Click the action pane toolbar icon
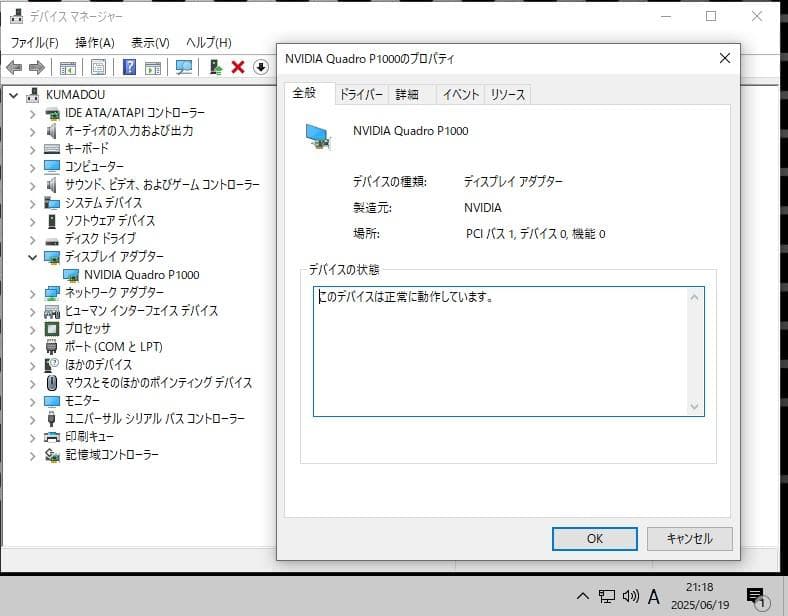 click(153, 67)
